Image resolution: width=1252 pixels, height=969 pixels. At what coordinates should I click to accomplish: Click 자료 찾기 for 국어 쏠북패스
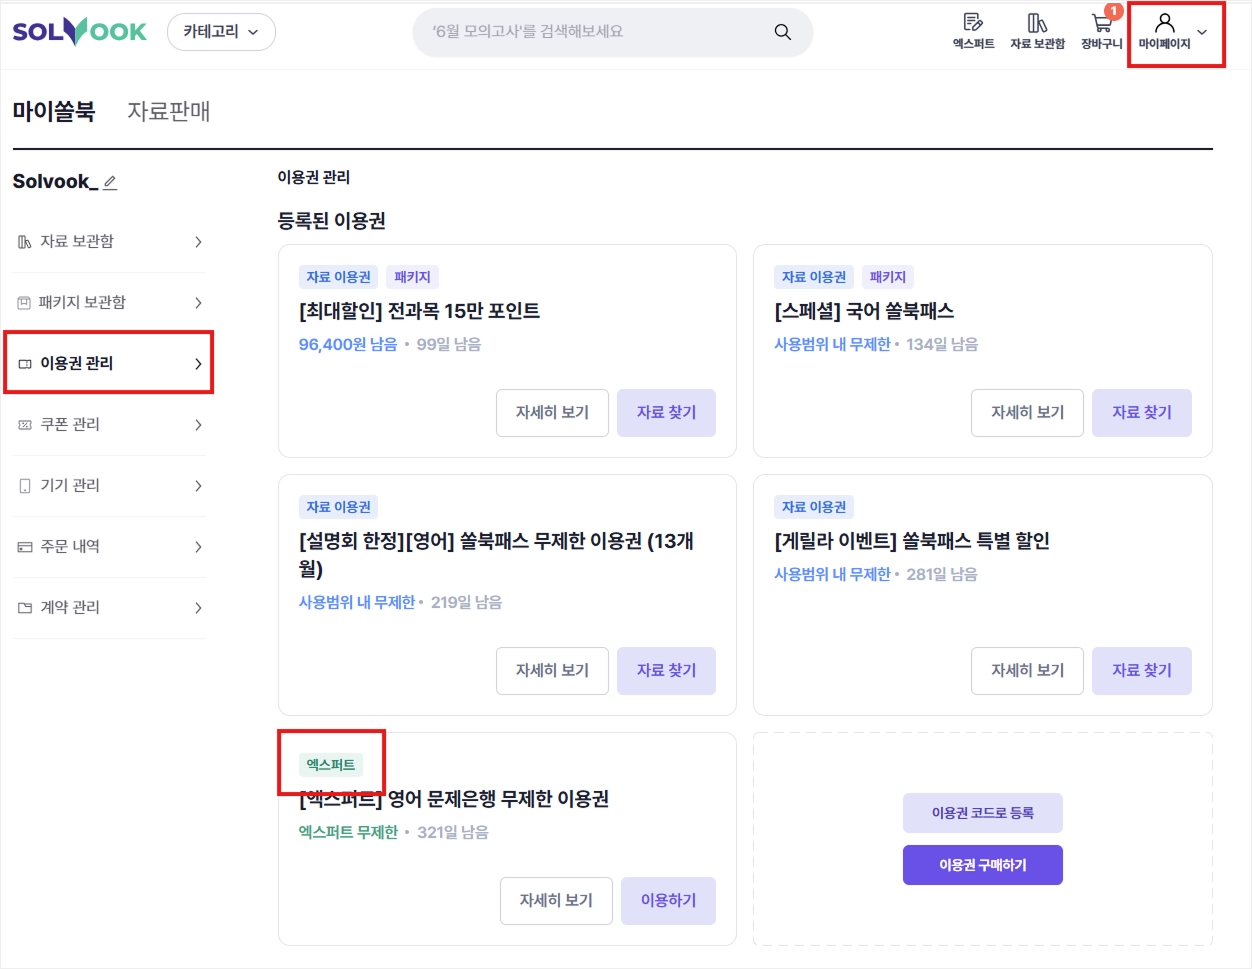click(1142, 413)
